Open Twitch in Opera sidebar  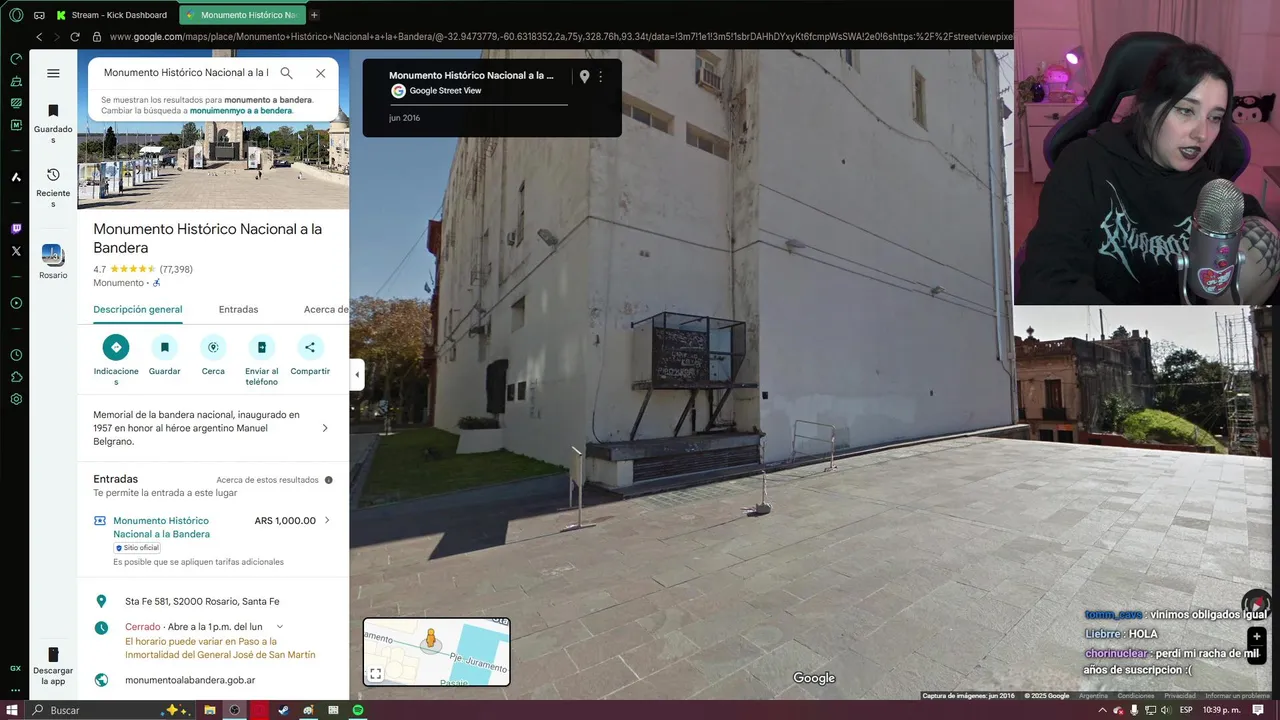pos(16,228)
